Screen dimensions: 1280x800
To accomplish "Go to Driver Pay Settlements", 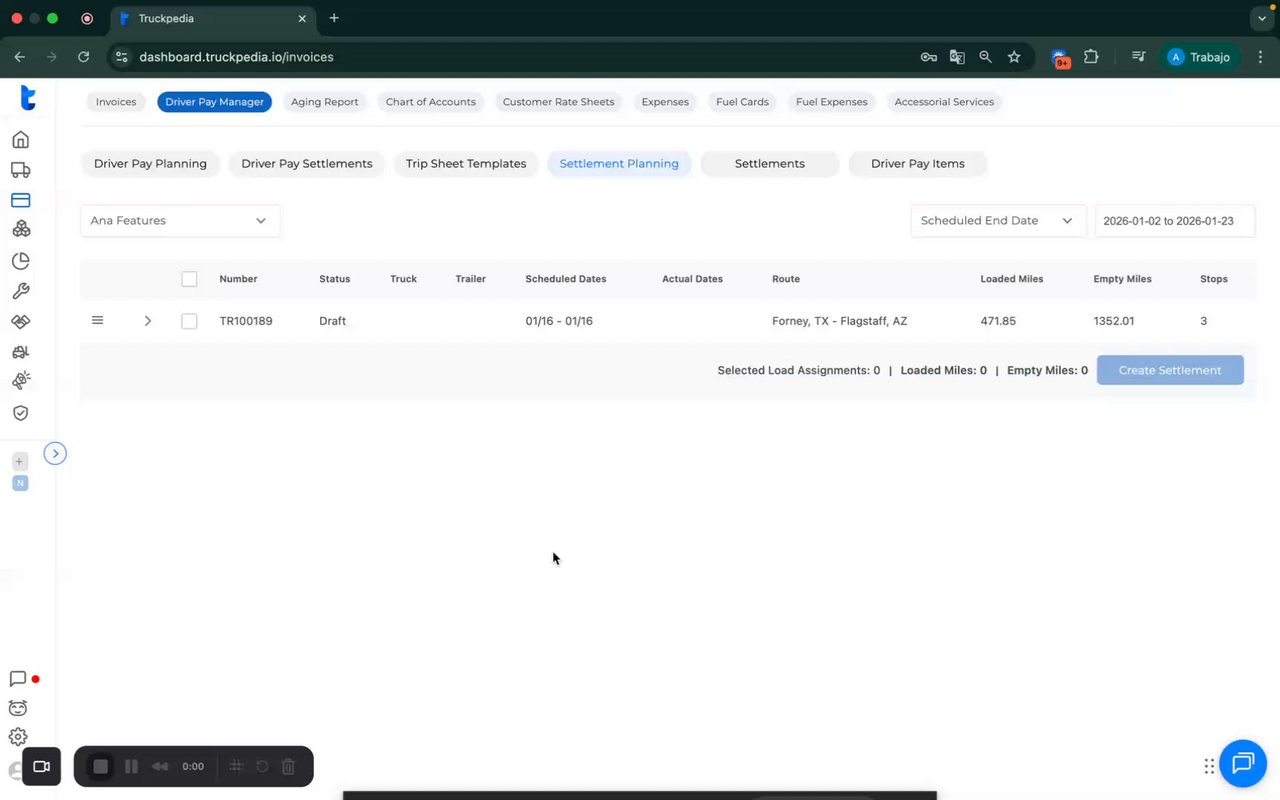I will tap(307, 164).
